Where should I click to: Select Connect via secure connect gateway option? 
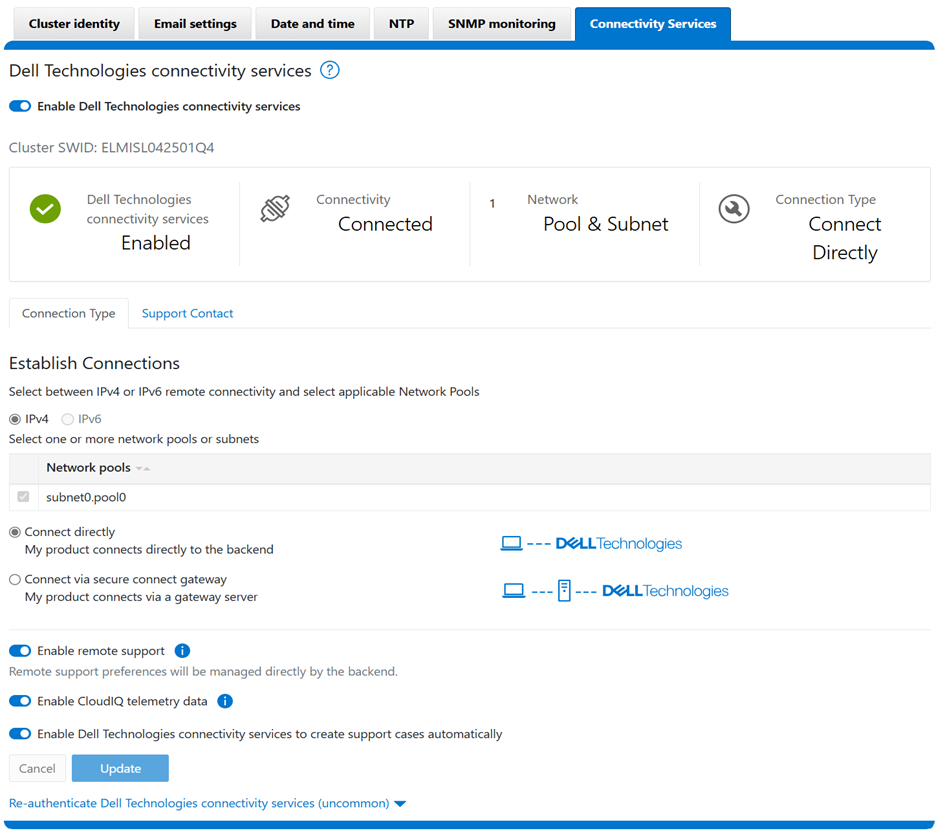click(15, 579)
